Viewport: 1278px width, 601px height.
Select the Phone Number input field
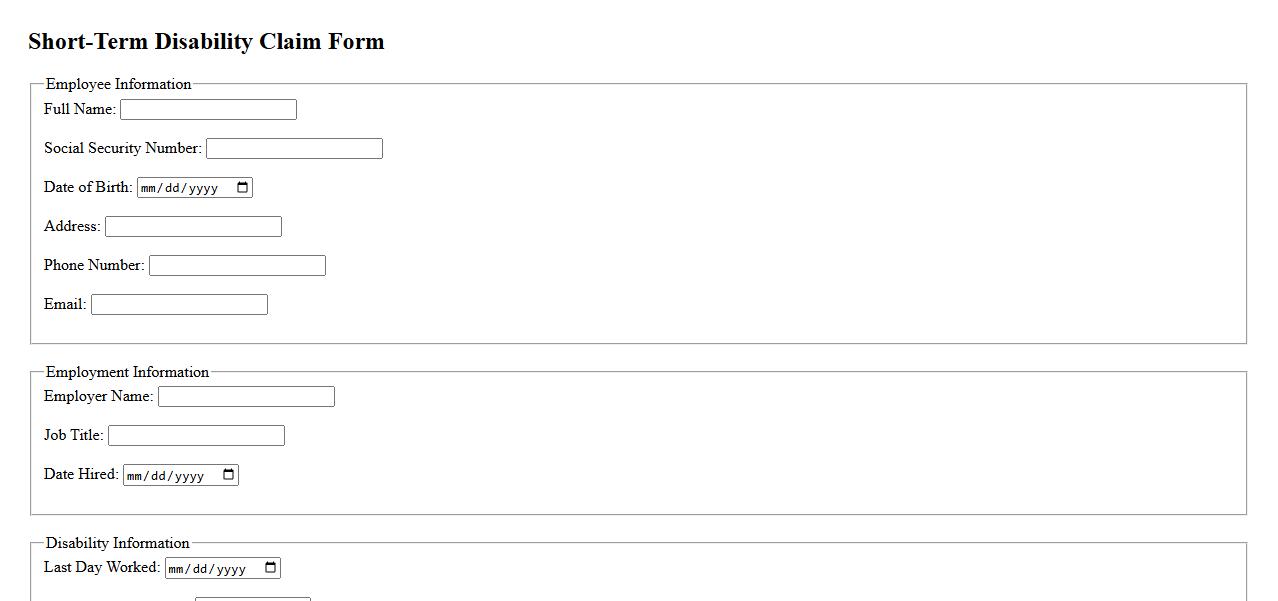(237, 266)
